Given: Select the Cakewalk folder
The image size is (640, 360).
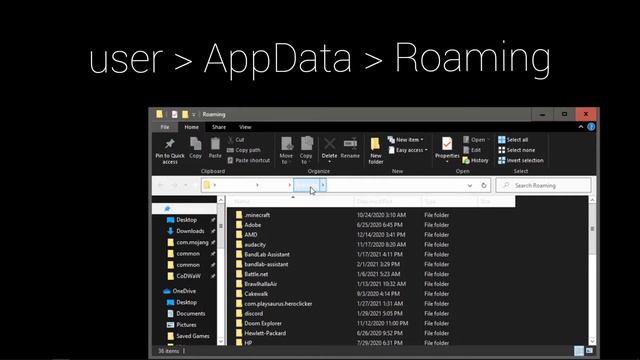Looking at the screenshot, I should (252, 293).
